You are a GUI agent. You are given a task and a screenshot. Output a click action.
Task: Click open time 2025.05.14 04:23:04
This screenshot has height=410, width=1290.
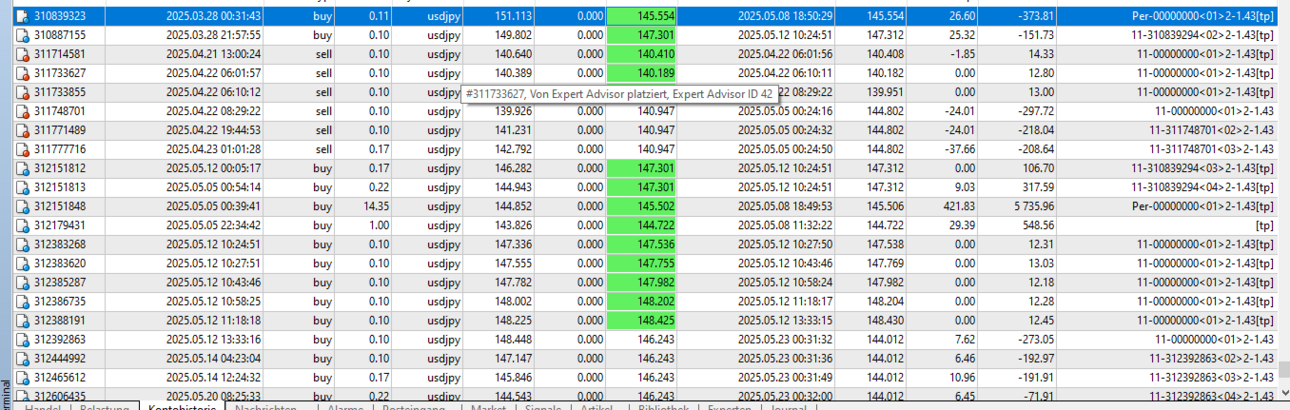(214, 359)
